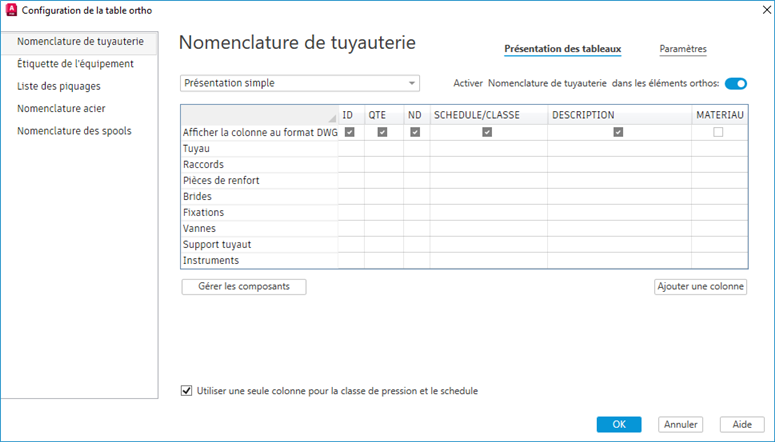The width and height of the screenshot is (775, 442).
Task: Close the Configuration de la table ortho dialog
Action: coord(756,12)
